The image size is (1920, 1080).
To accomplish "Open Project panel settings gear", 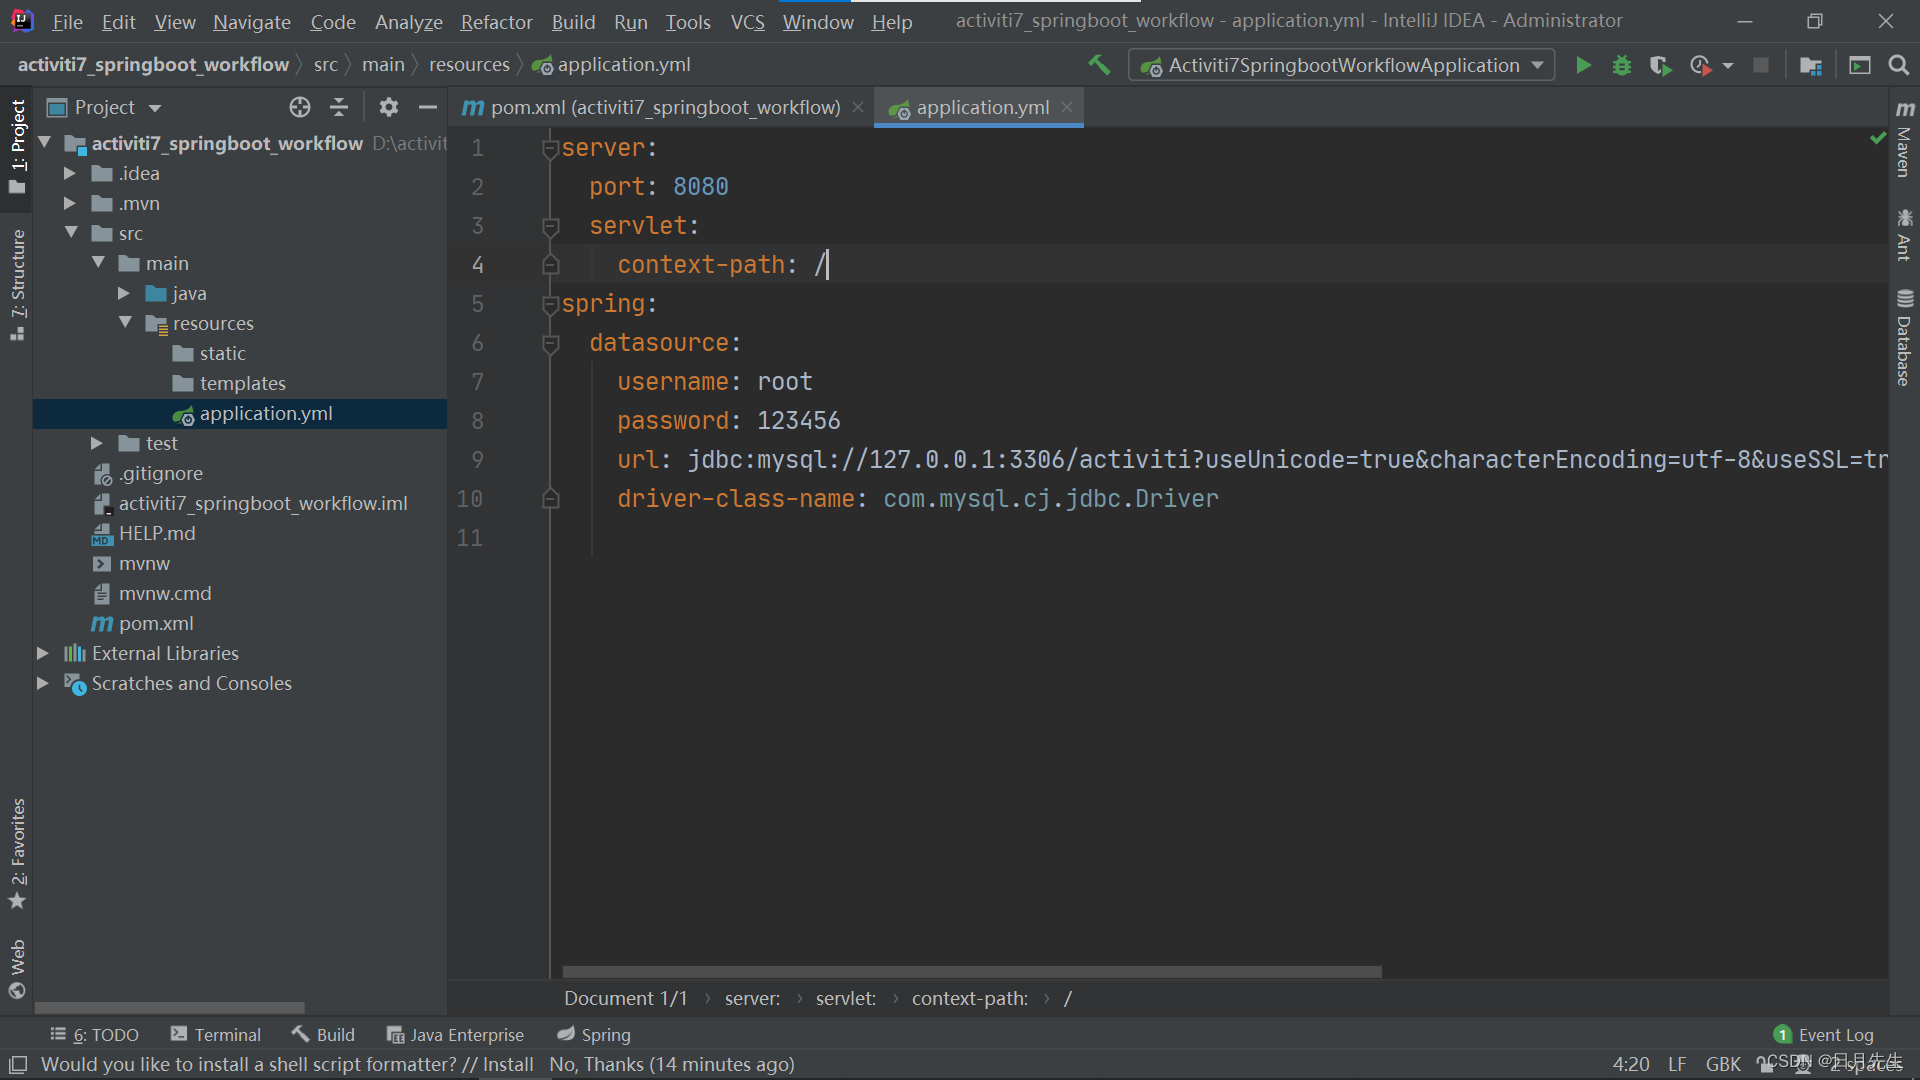I will pyautogui.click(x=388, y=107).
